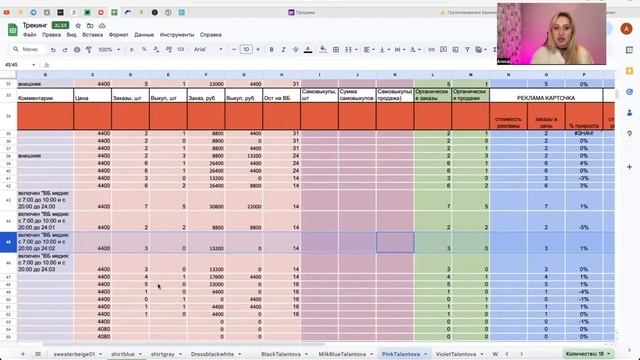Increase font size with plus button
The width and height of the screenshot is (640, 360).
click(258, 49)
